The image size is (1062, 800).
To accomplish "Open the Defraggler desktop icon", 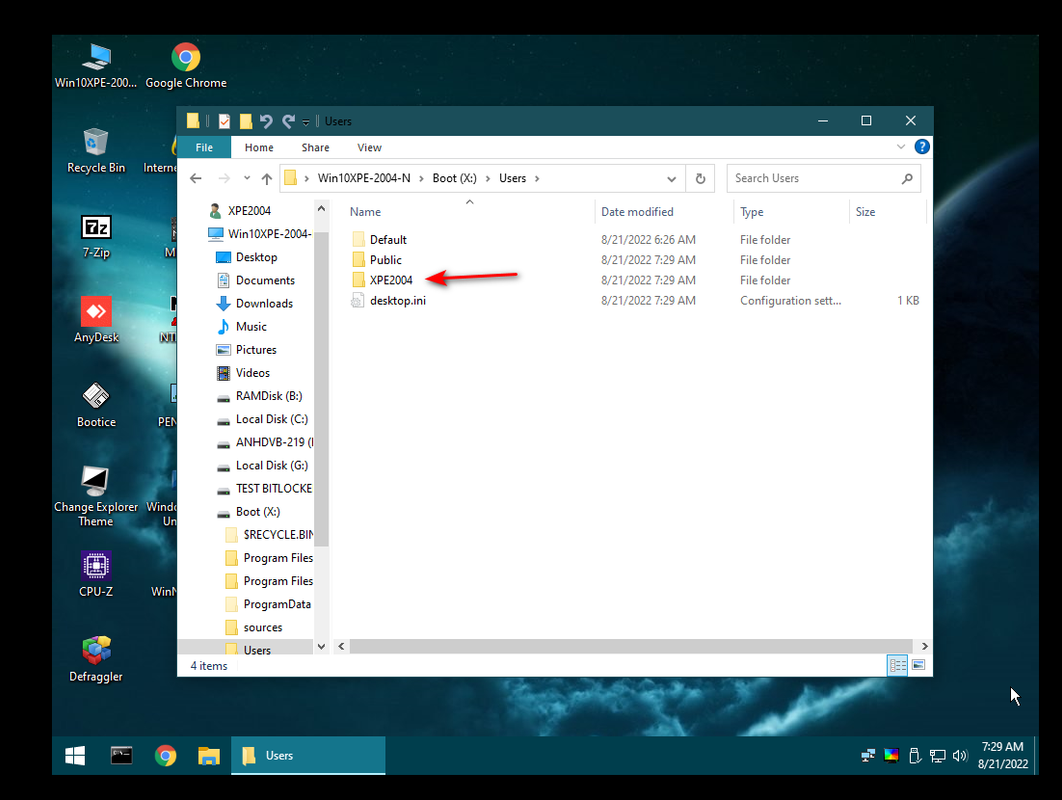I will click(x=95, y=660).
